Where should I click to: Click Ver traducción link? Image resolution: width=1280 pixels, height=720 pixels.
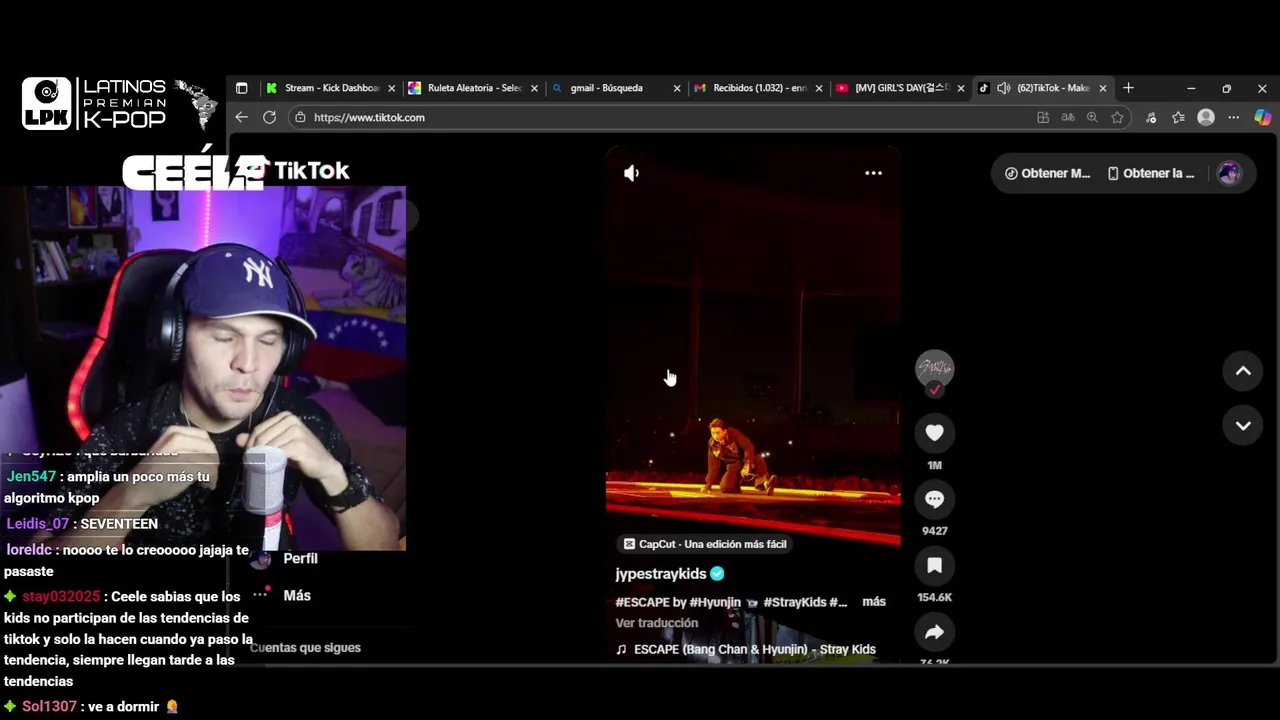coord(657,623)
